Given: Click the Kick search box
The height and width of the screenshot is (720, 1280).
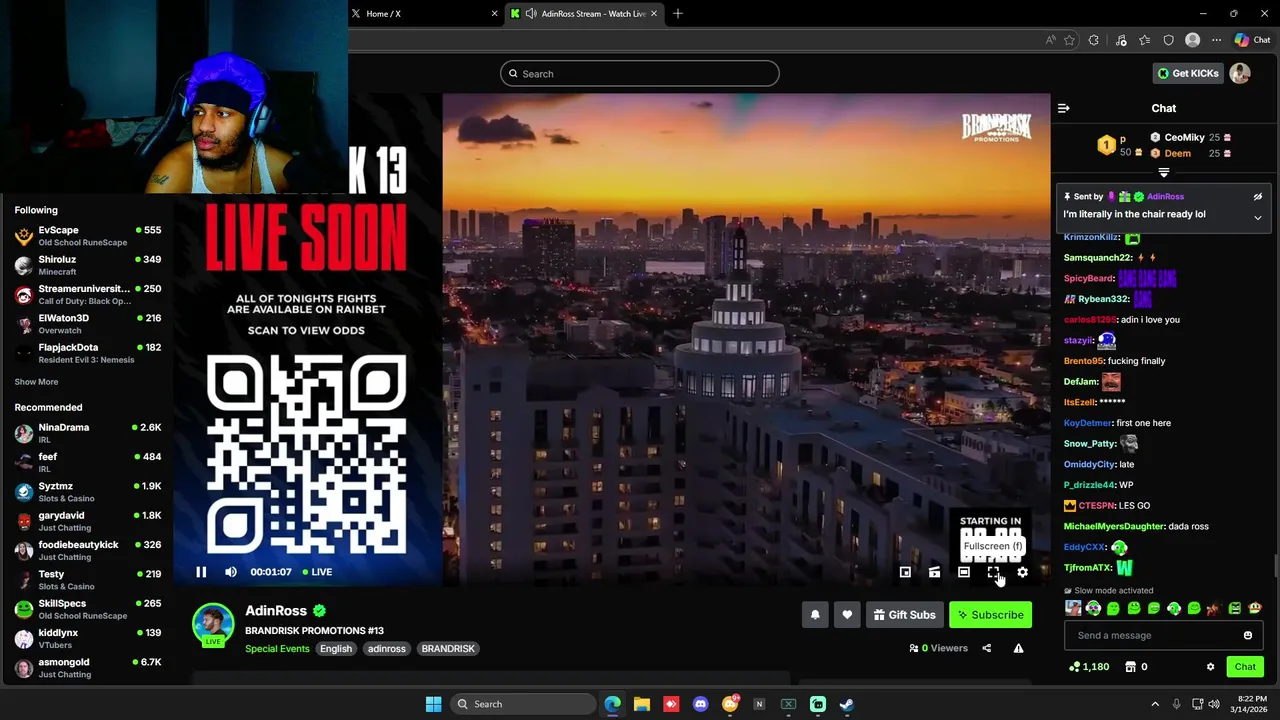Looking at the screenshot, I should click(x=640, y=73).
